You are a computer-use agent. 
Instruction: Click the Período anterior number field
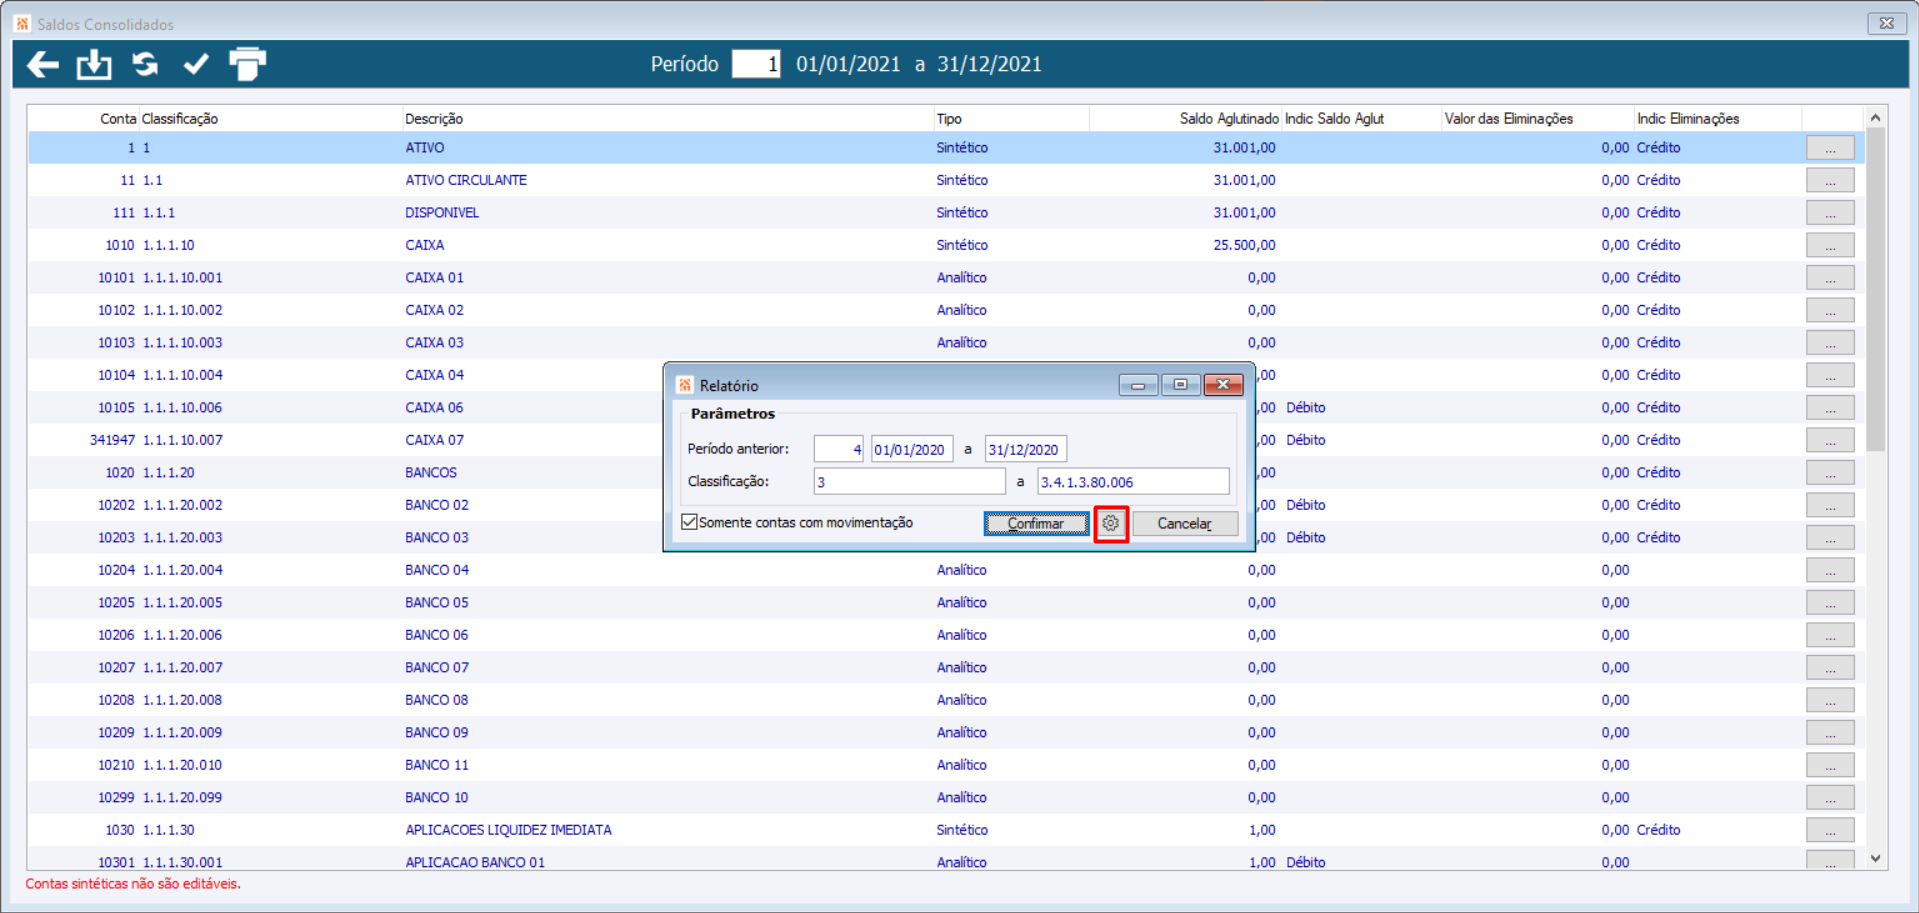pos(839,449)
